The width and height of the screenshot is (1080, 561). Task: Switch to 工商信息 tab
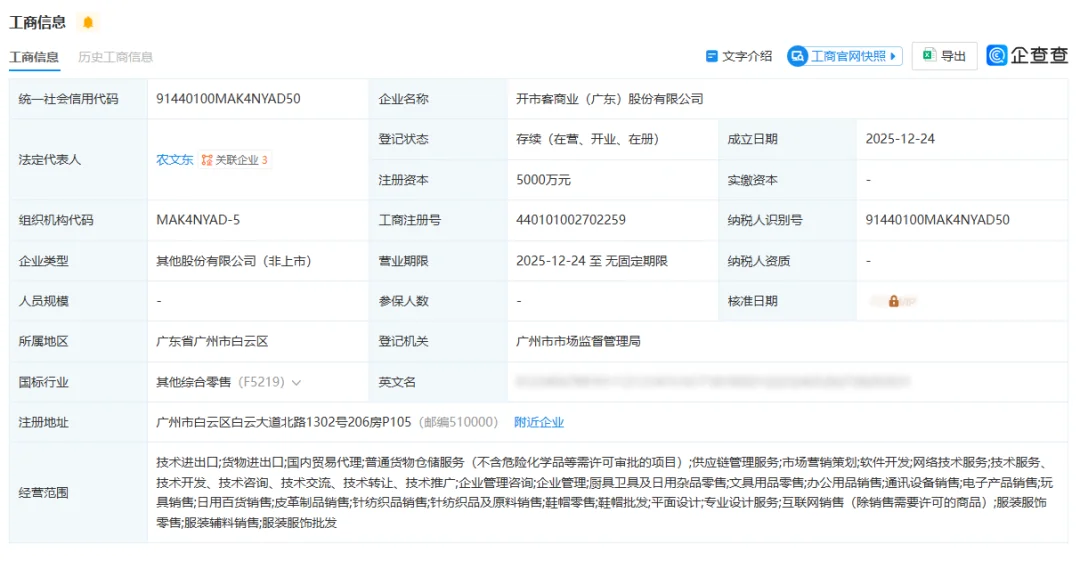[x=34, y=57]
